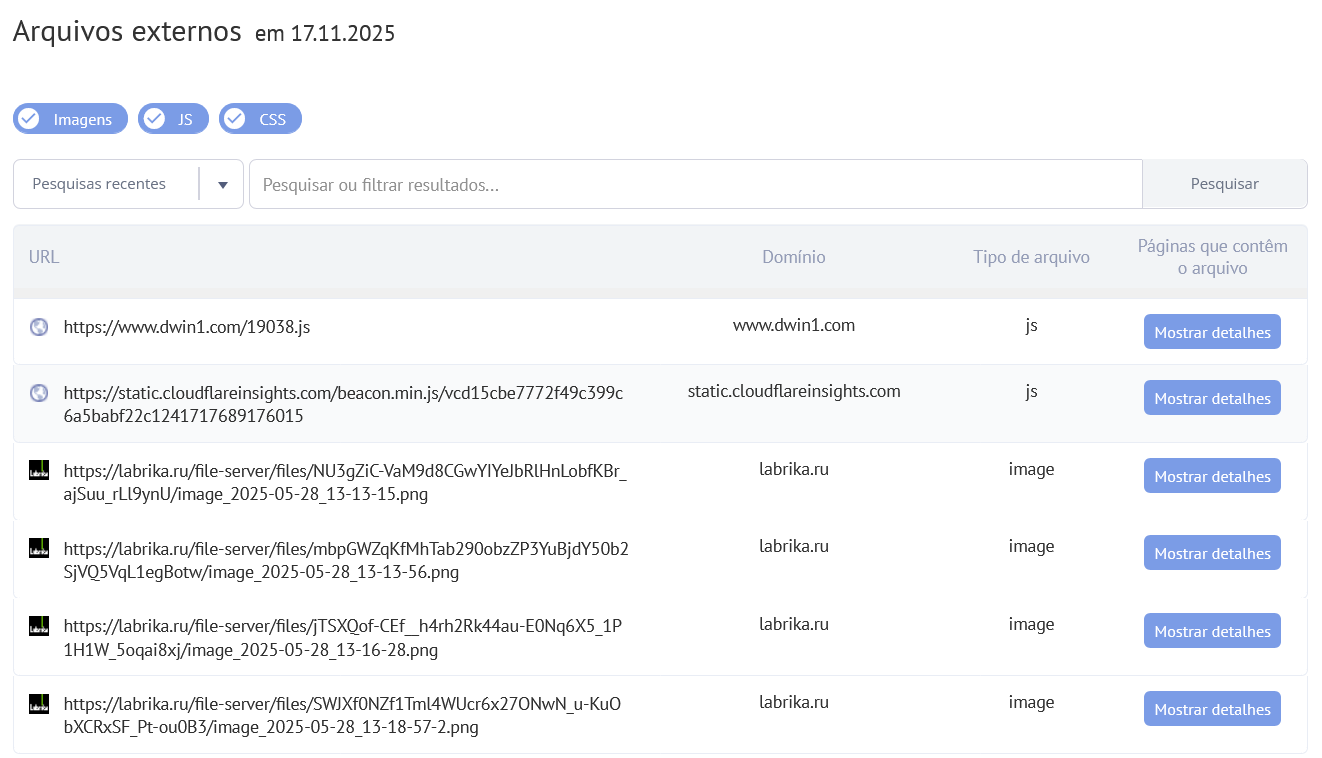Click the globe icon beside the dwin1.com script
This screenshot has width=1322, height=758.
coord(38,326)
